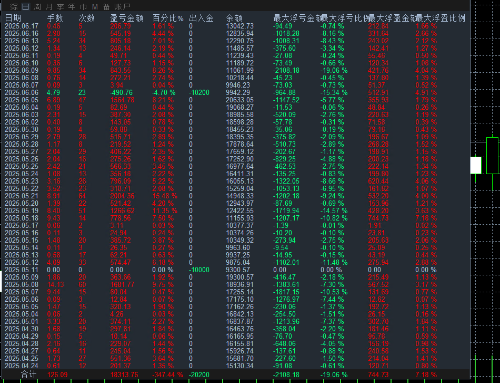
Task: Click balance 10349.32 in 2025.05.15 row
Action: [240, 240]
